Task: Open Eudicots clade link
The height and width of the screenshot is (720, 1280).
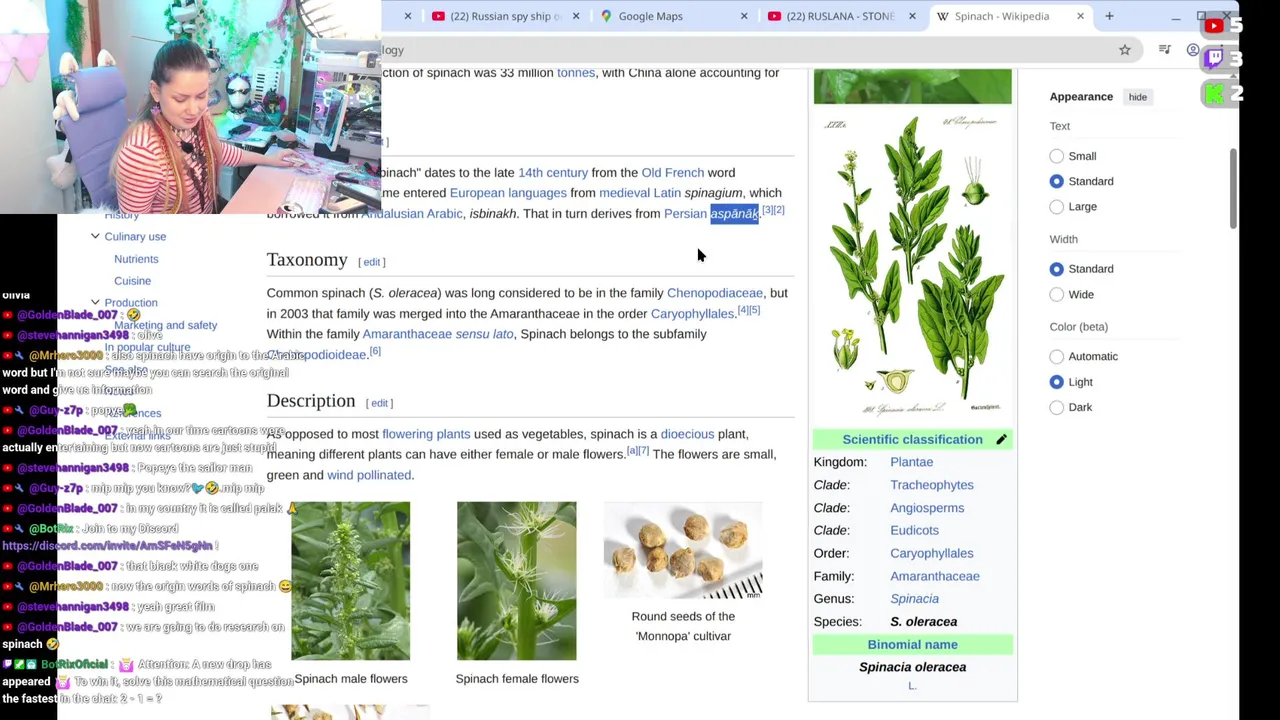Action: (914, 531)
